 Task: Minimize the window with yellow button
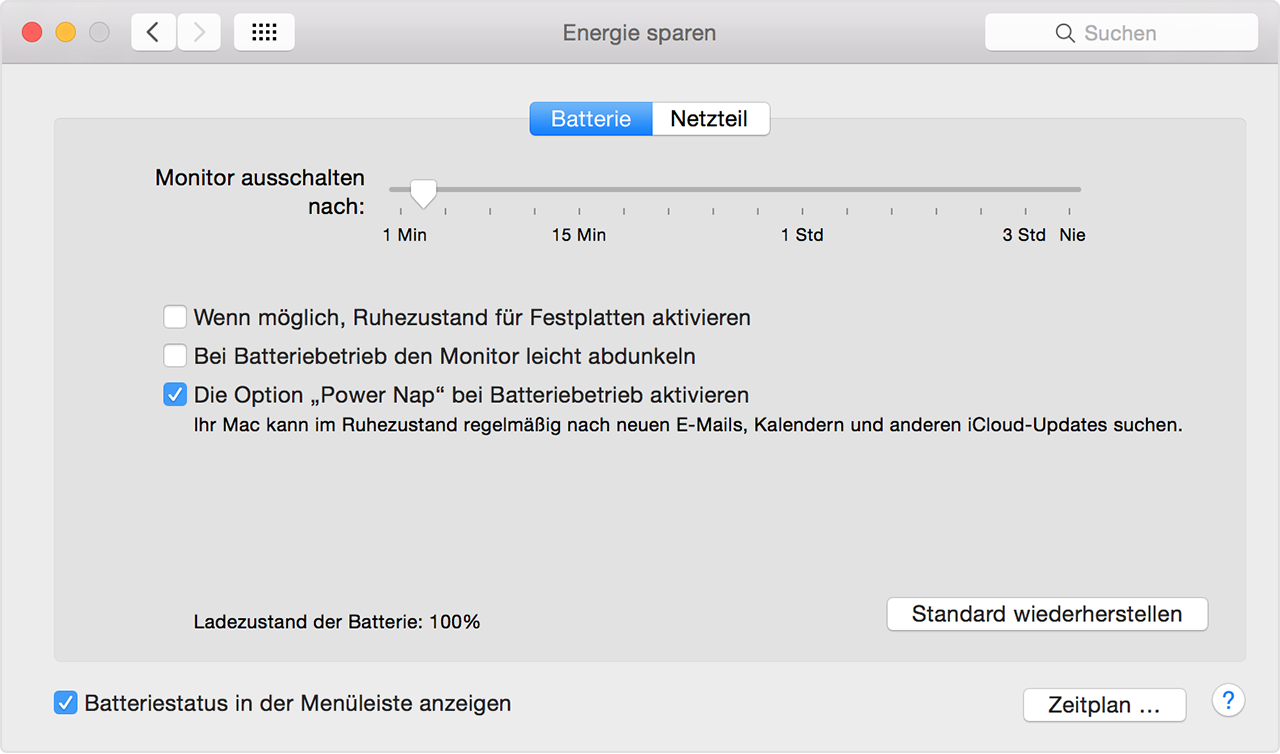[x=65, y=32]
